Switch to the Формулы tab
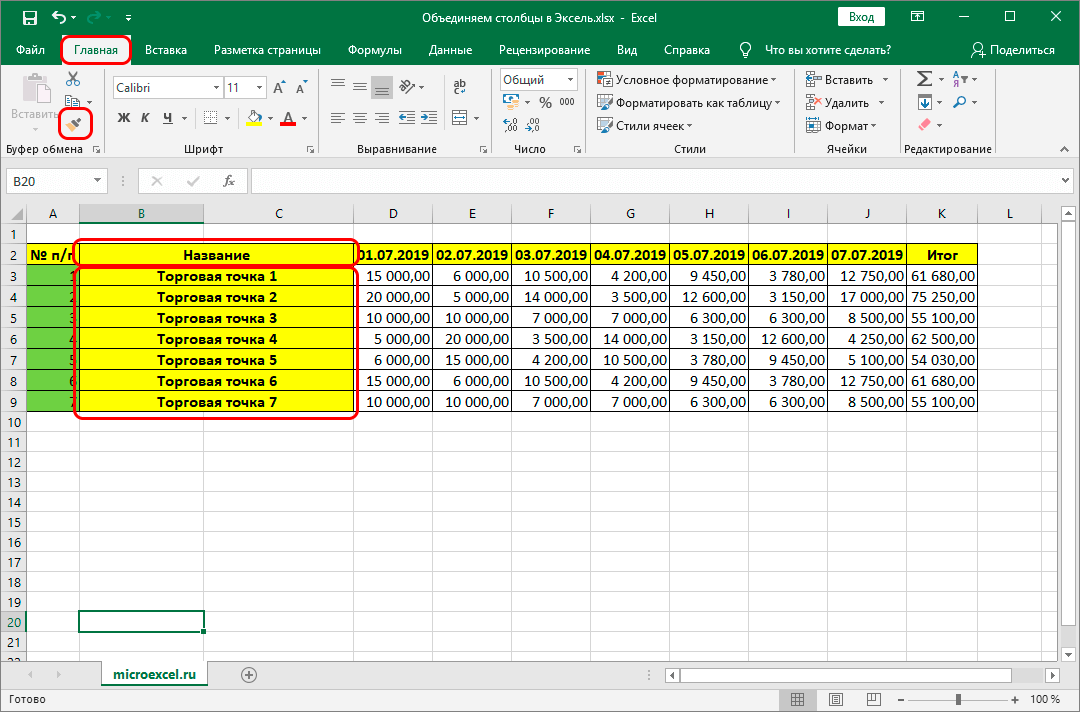The height and width of the screenshot is (712, 1080). pos(375,50)
